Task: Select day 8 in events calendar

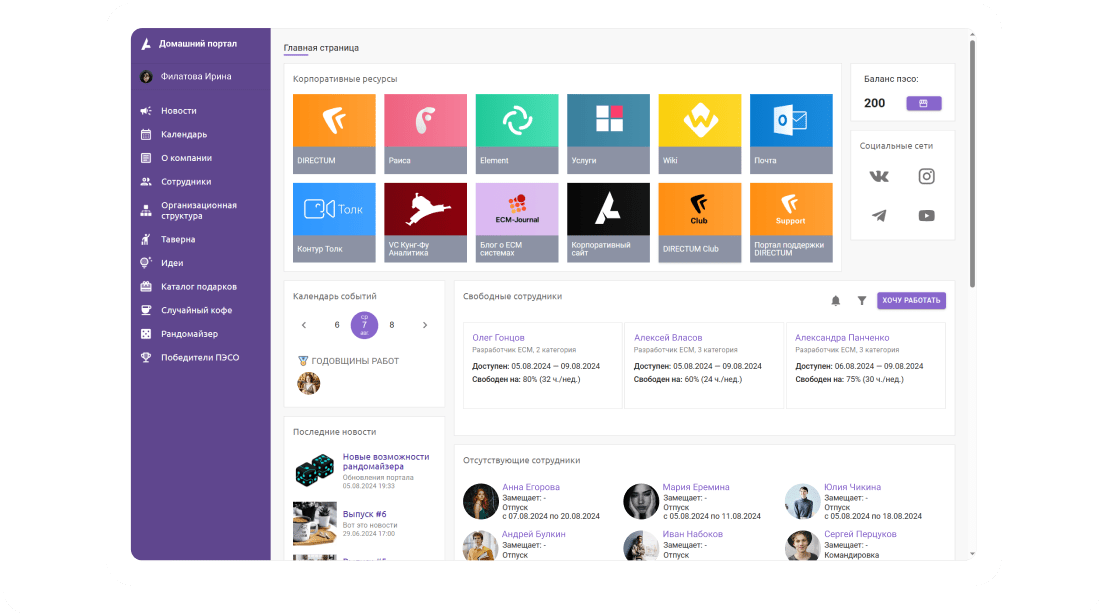Action: [391, 325]
